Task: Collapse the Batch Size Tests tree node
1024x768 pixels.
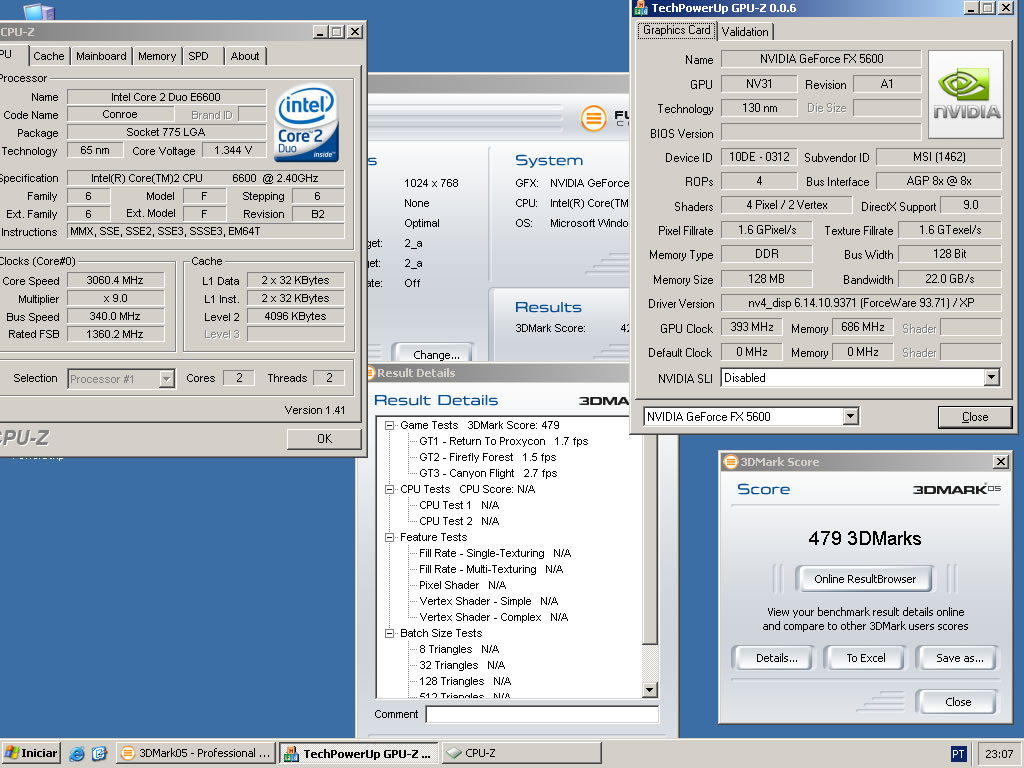Action: point(390,633)
